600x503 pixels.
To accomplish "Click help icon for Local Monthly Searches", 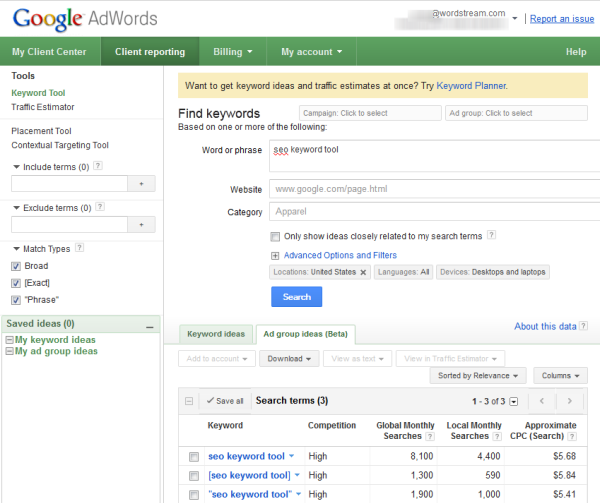I will [x=497, y=436].
